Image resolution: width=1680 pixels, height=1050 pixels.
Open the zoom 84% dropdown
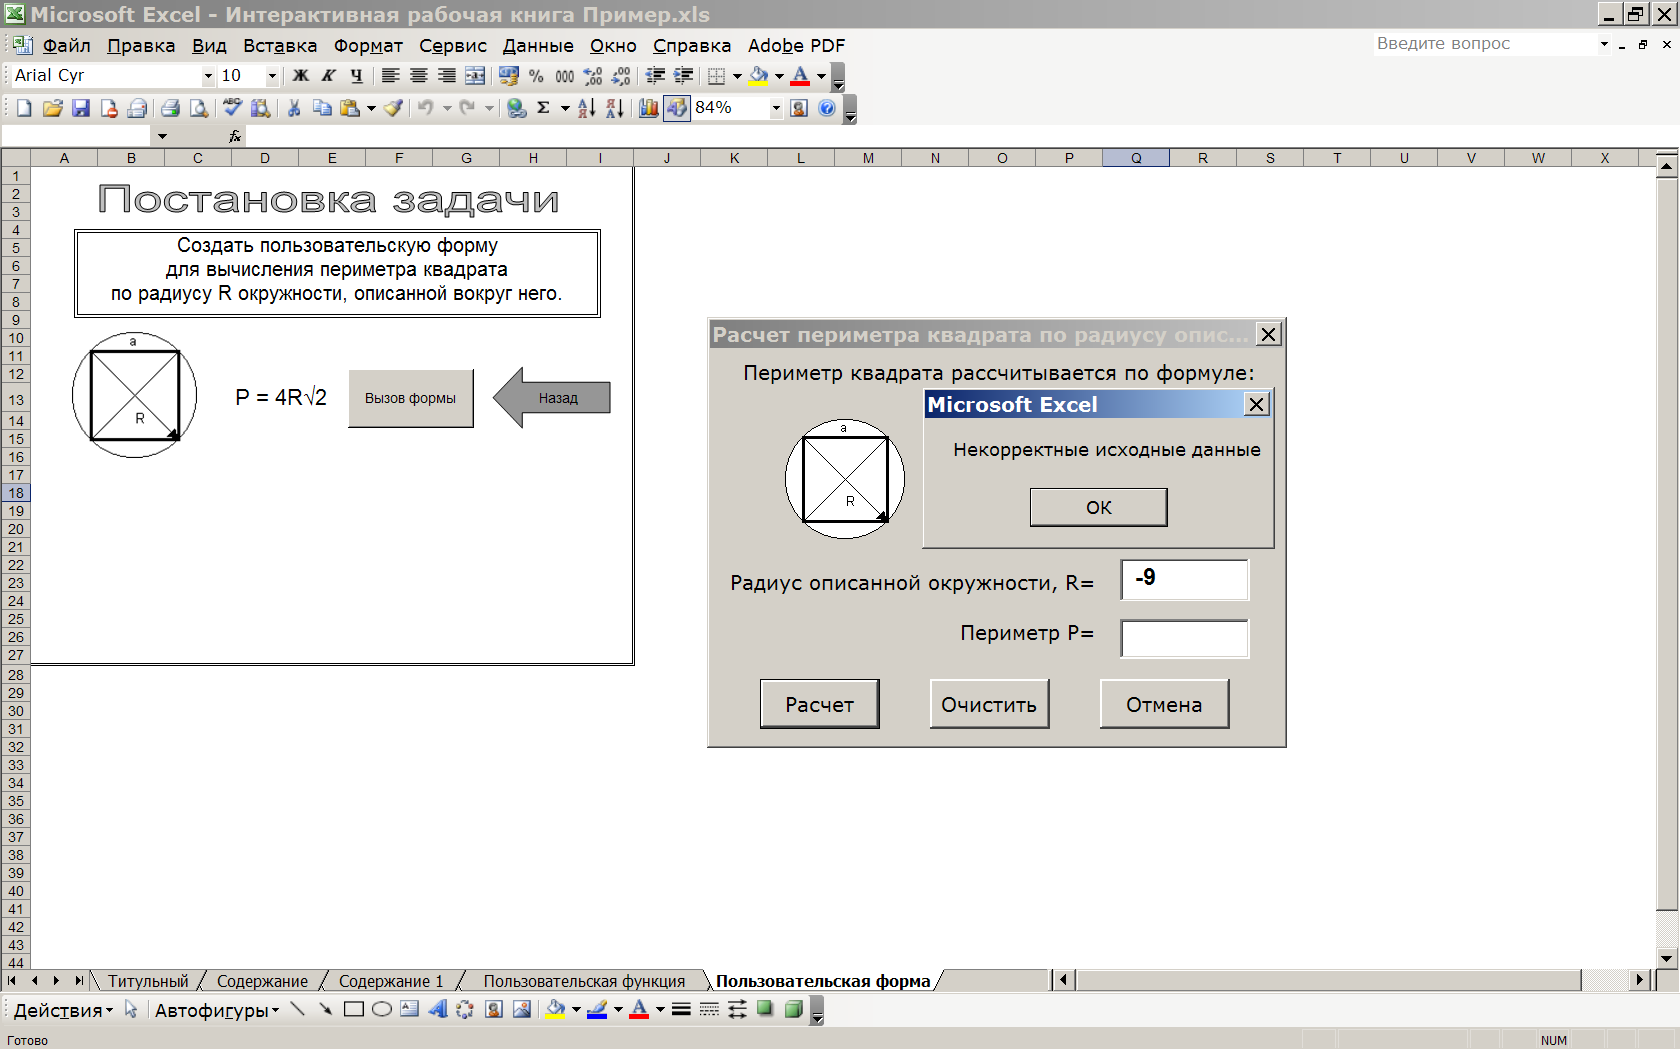point(776,108)
